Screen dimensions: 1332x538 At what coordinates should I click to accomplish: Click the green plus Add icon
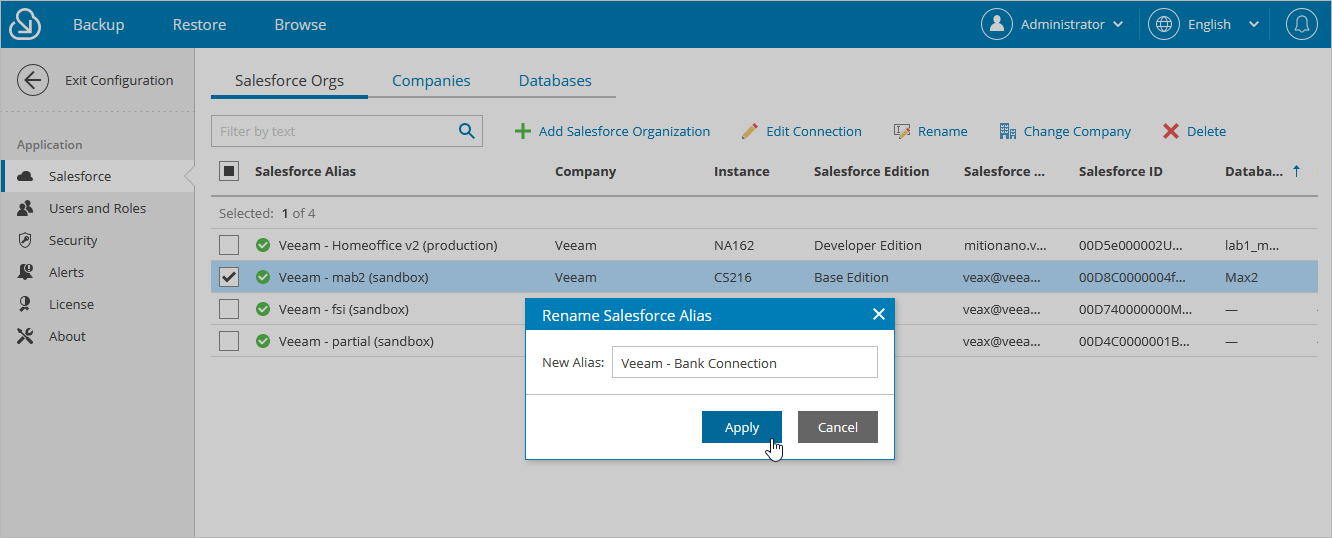point(523,131)
